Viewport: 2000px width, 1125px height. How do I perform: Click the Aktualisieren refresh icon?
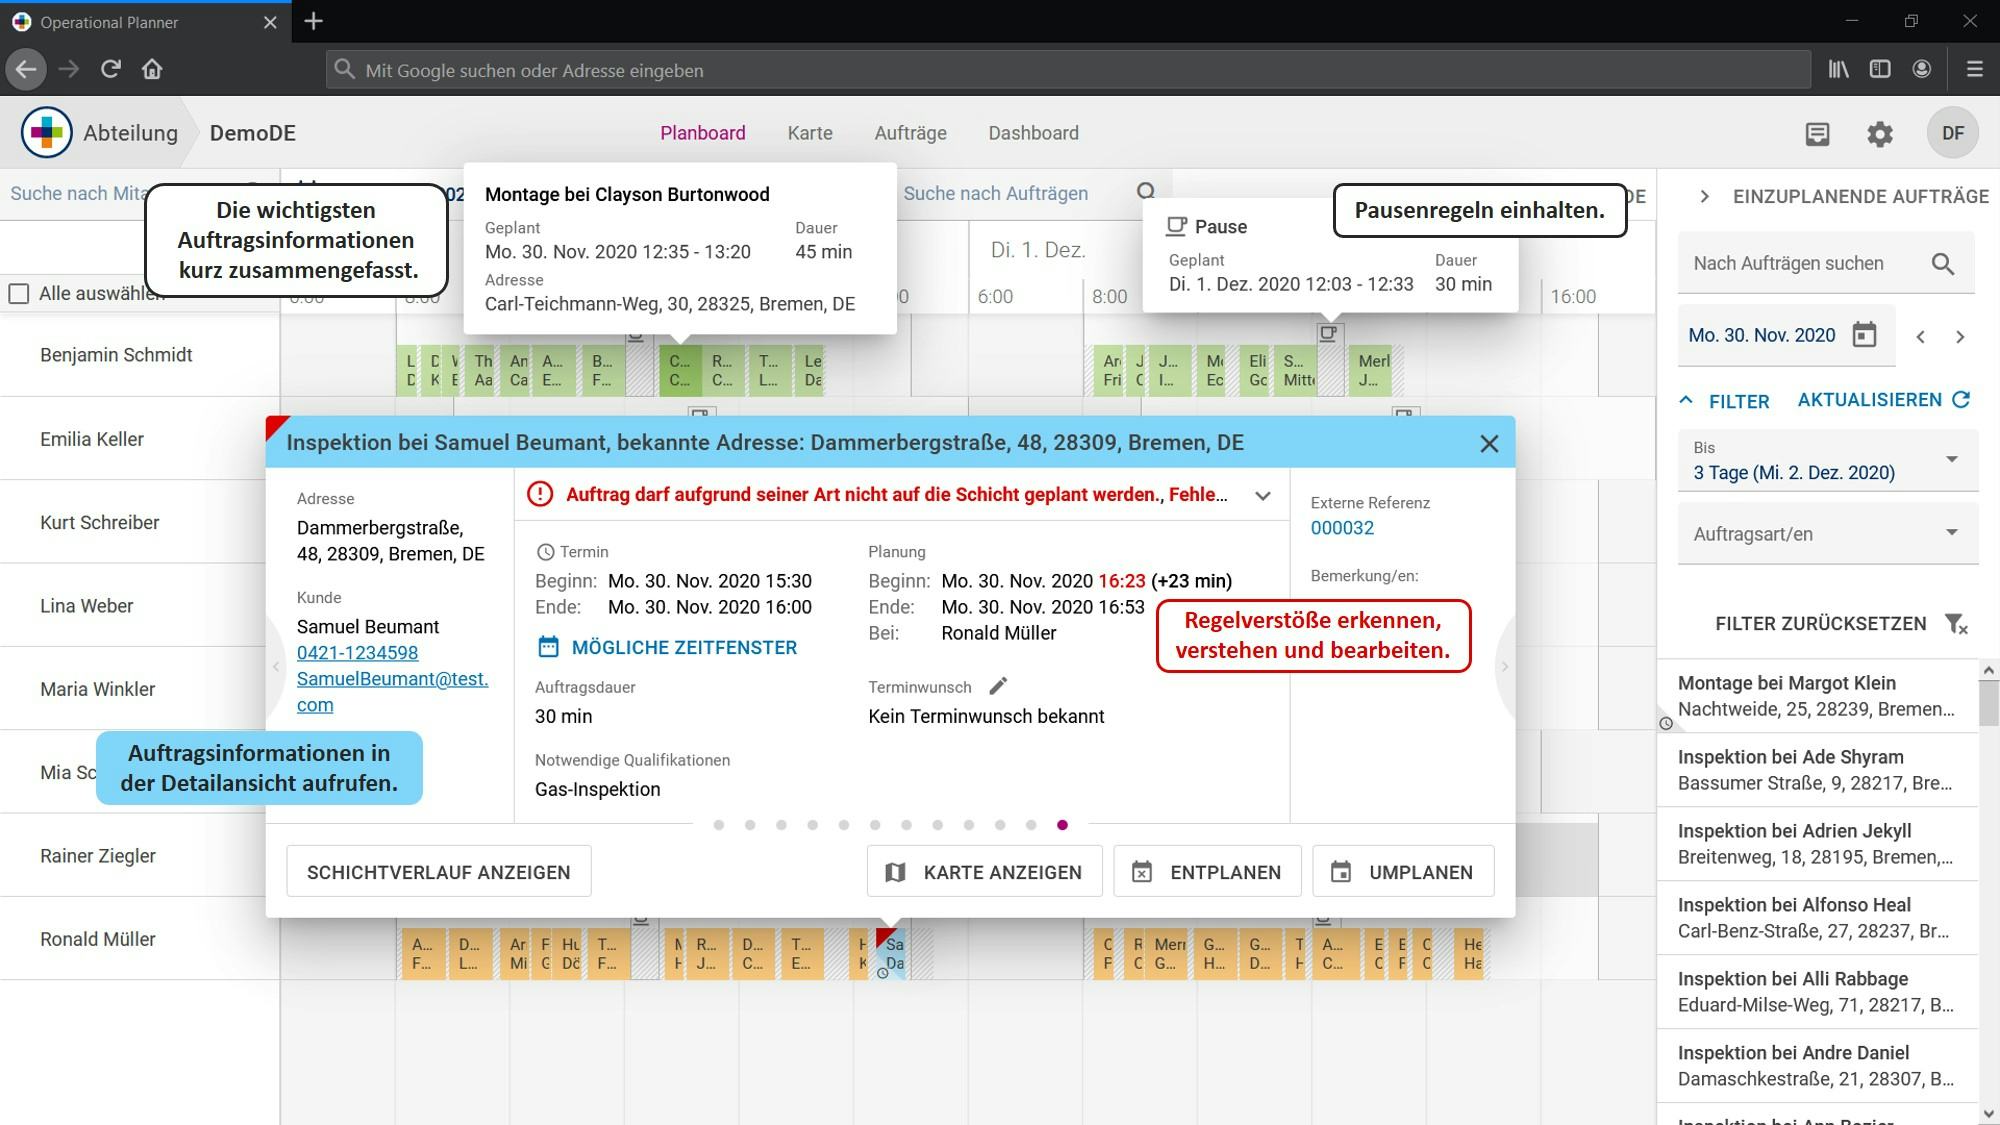[1961, 400]
